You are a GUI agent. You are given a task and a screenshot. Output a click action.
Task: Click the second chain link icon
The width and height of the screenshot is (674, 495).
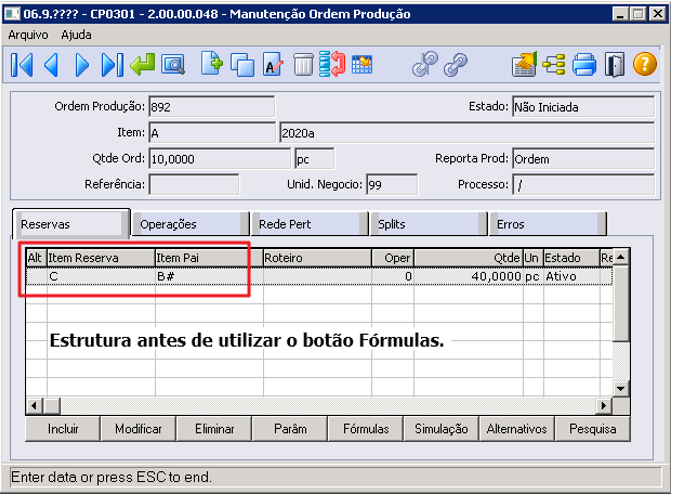point(456,65)
